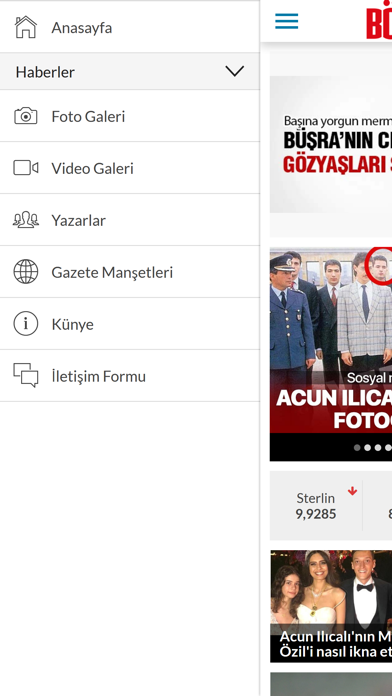Tap the Sterlin 9,9285 rate

tap(316, 506)
